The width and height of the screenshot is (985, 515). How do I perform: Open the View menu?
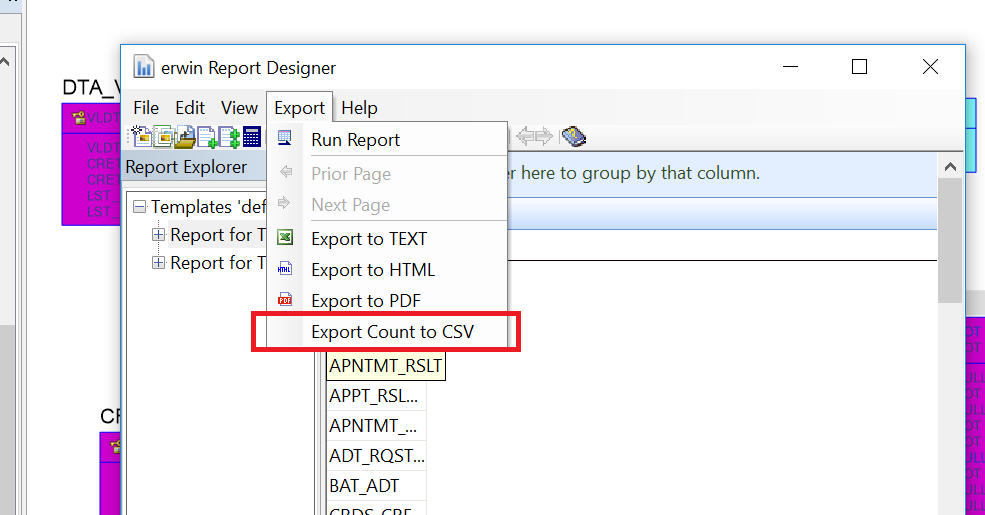click(x=239, y=108)
